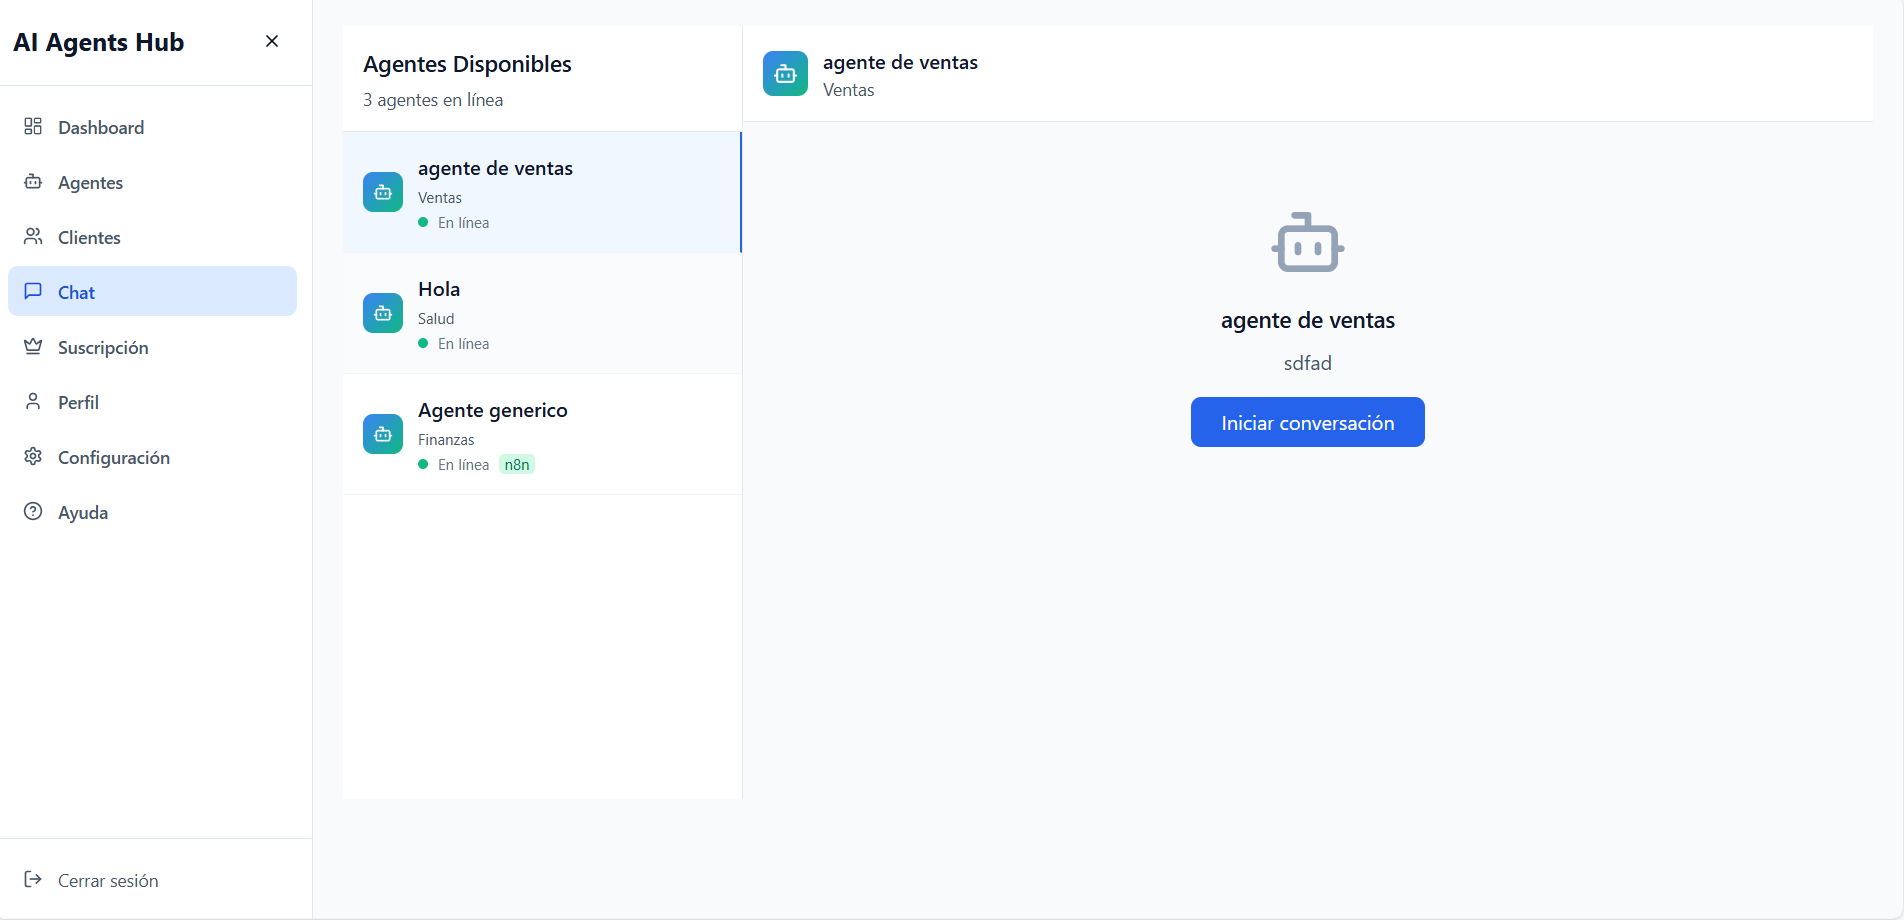Open the Ayuda help page
Screen dimensions: 1904x920
(x=152, y=512)
